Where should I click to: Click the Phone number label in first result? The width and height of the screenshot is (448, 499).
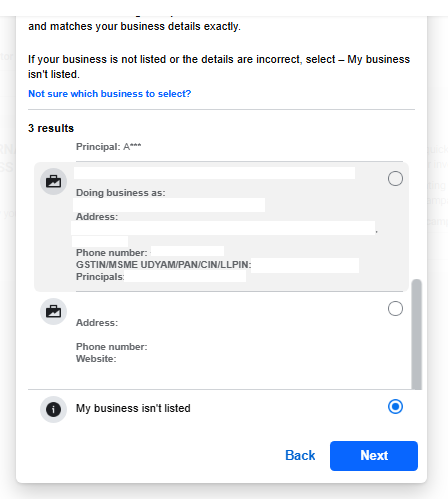pos(112,253)
